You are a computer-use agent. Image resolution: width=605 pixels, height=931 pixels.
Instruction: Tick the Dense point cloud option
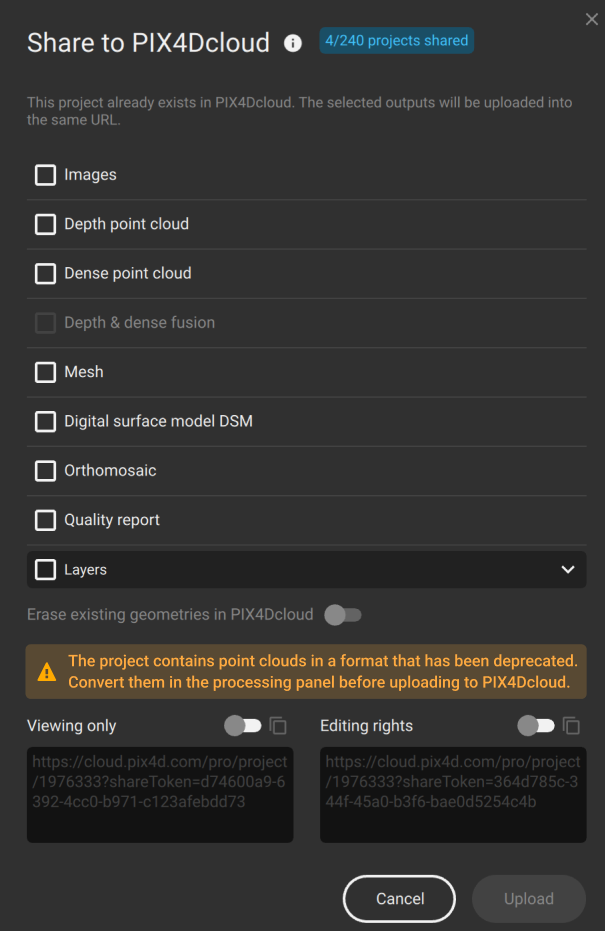click(45, 273)
